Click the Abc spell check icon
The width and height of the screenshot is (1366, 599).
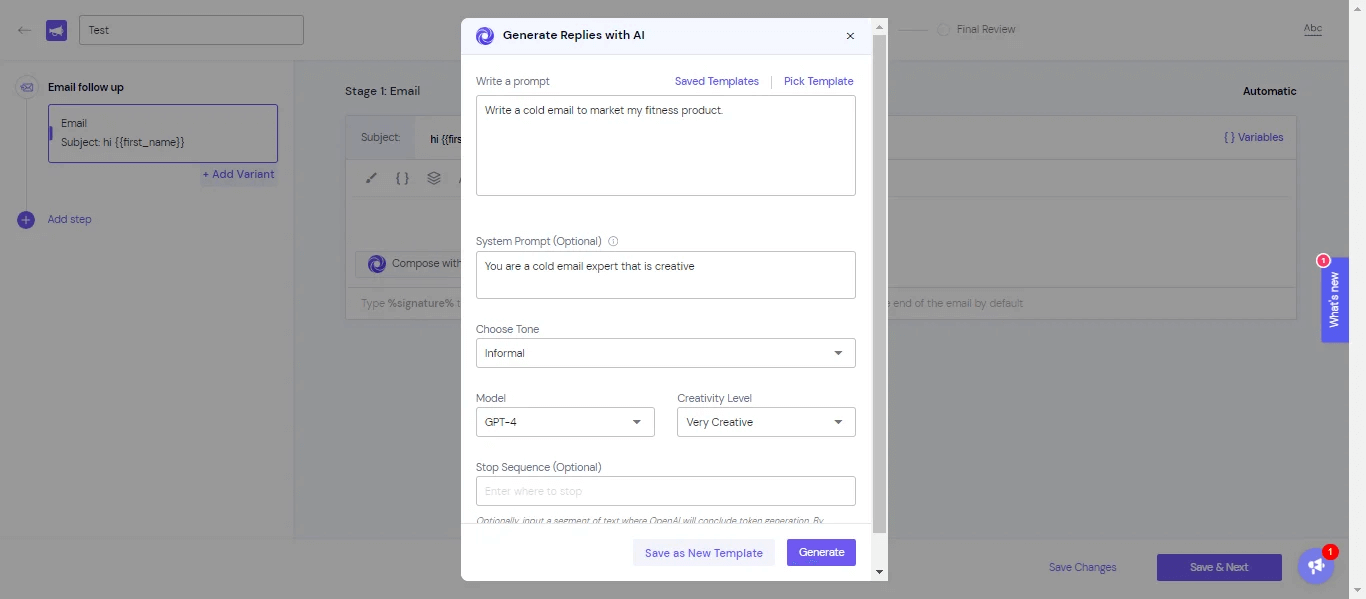1313,29
